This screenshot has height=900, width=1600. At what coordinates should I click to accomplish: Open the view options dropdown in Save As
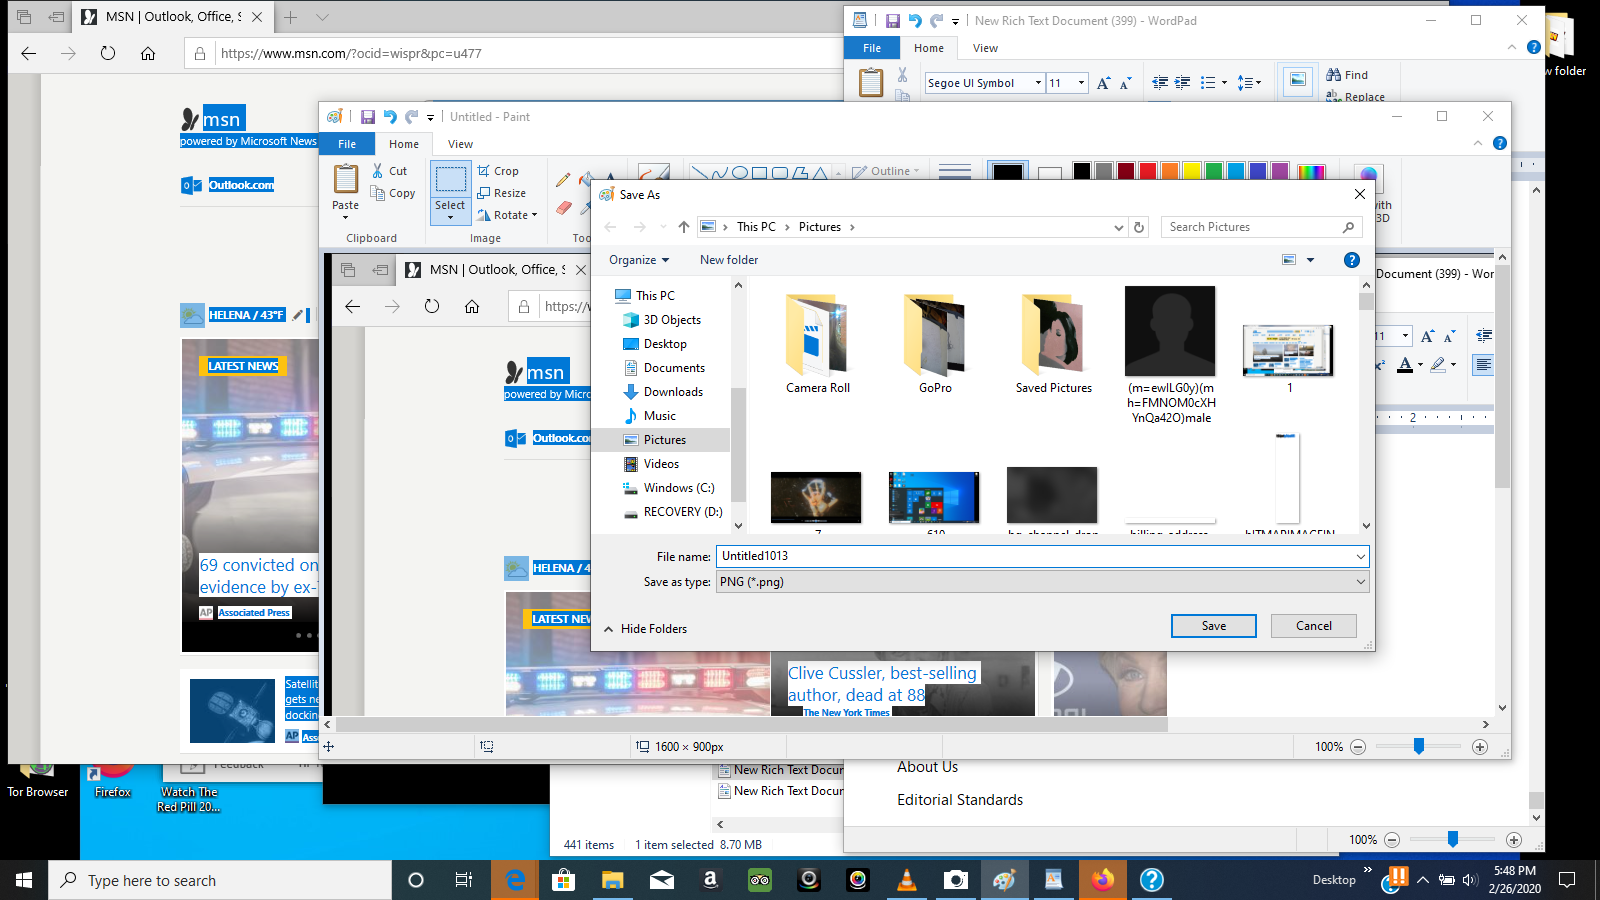(x=1310, y=260)
